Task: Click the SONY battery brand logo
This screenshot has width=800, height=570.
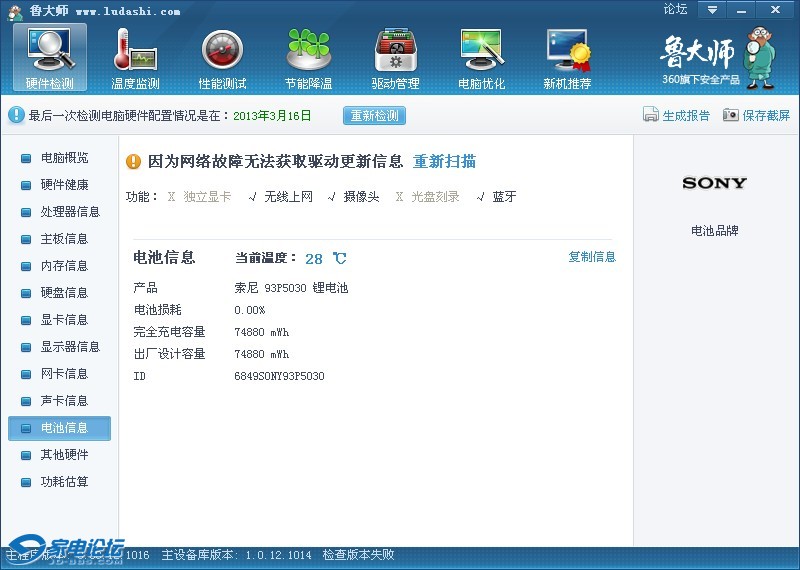Action: 714,183
